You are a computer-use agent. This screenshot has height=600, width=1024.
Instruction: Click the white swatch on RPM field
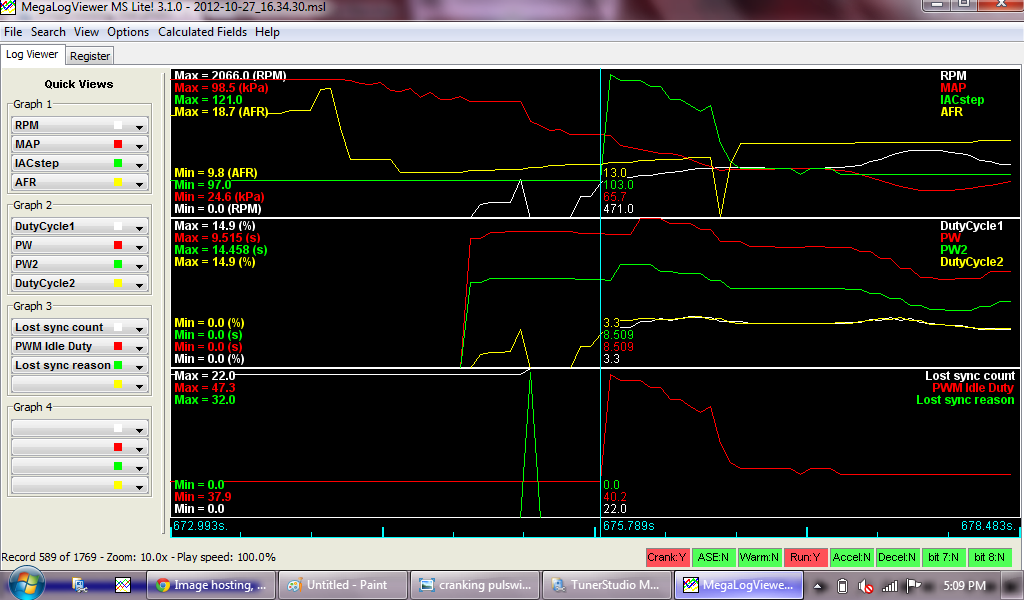(118, 125)
